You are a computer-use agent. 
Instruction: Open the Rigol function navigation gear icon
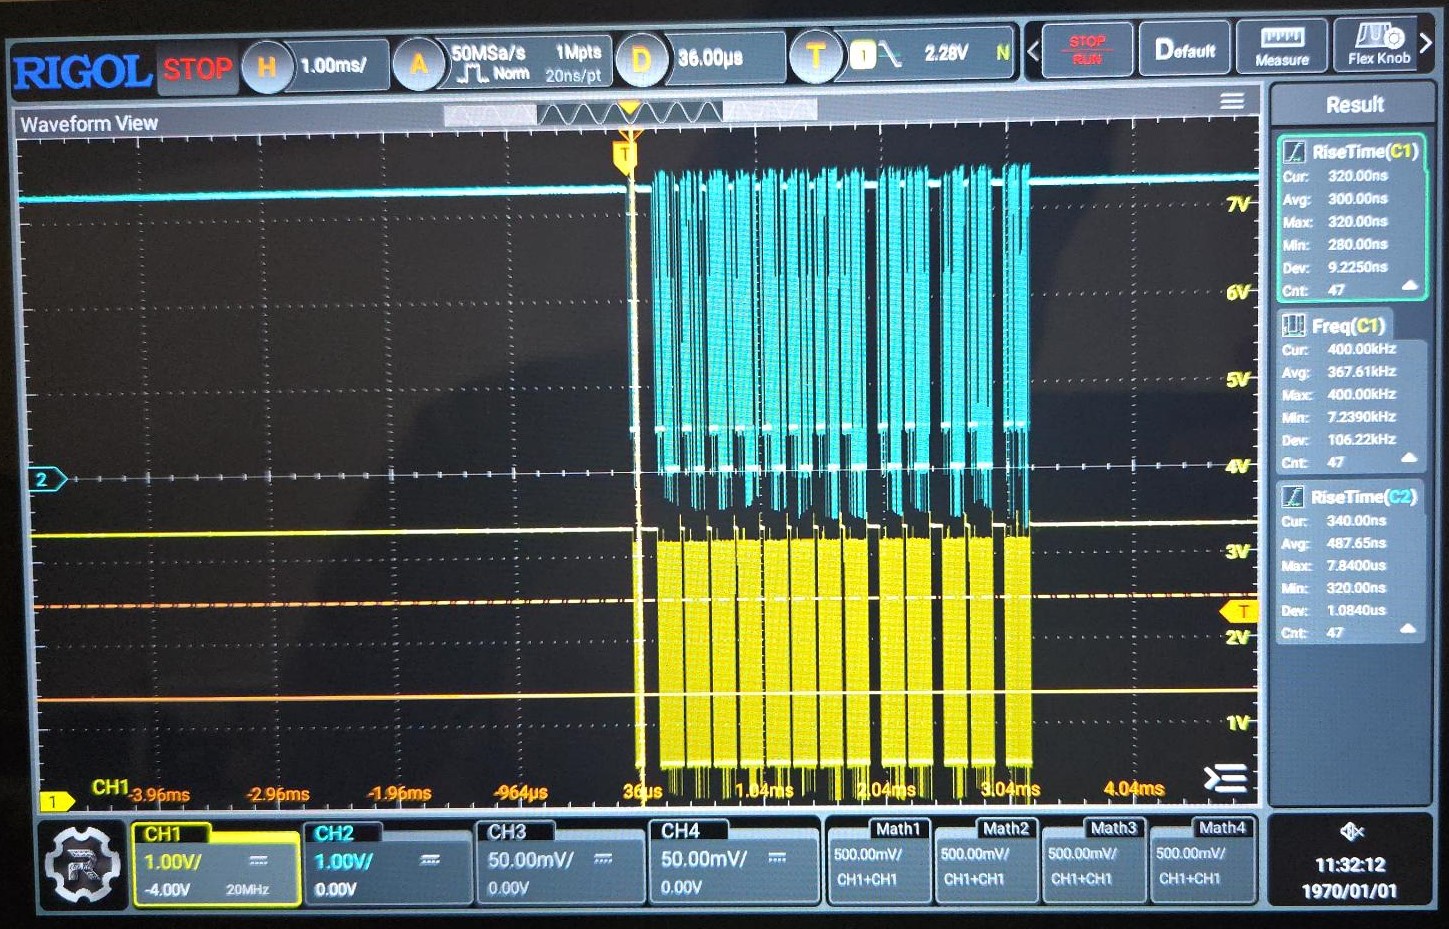(83, 864)
